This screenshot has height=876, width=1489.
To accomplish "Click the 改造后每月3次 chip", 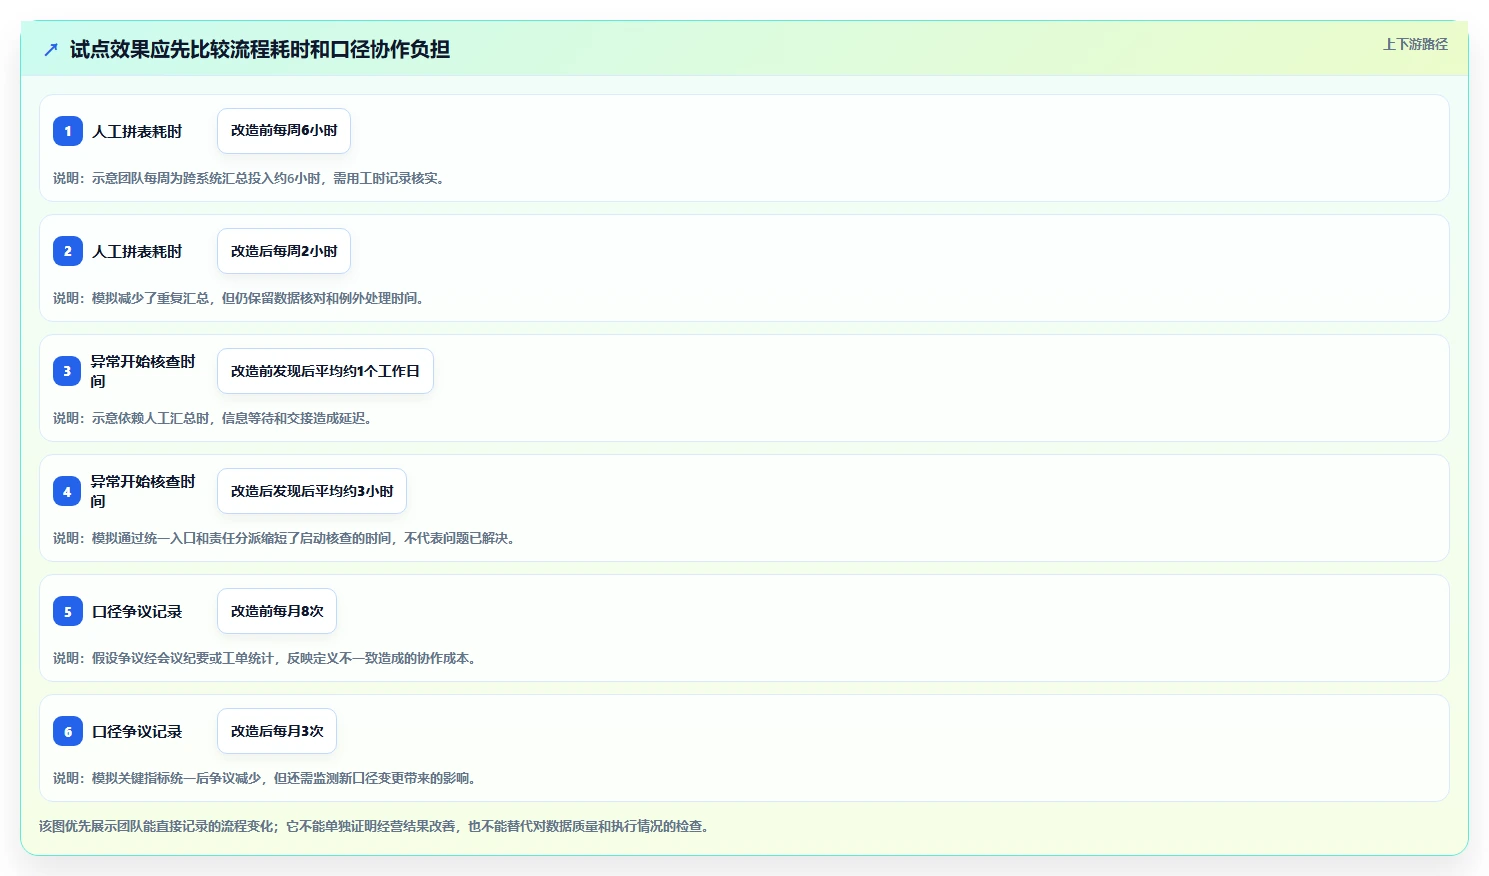I will (277, 731).
